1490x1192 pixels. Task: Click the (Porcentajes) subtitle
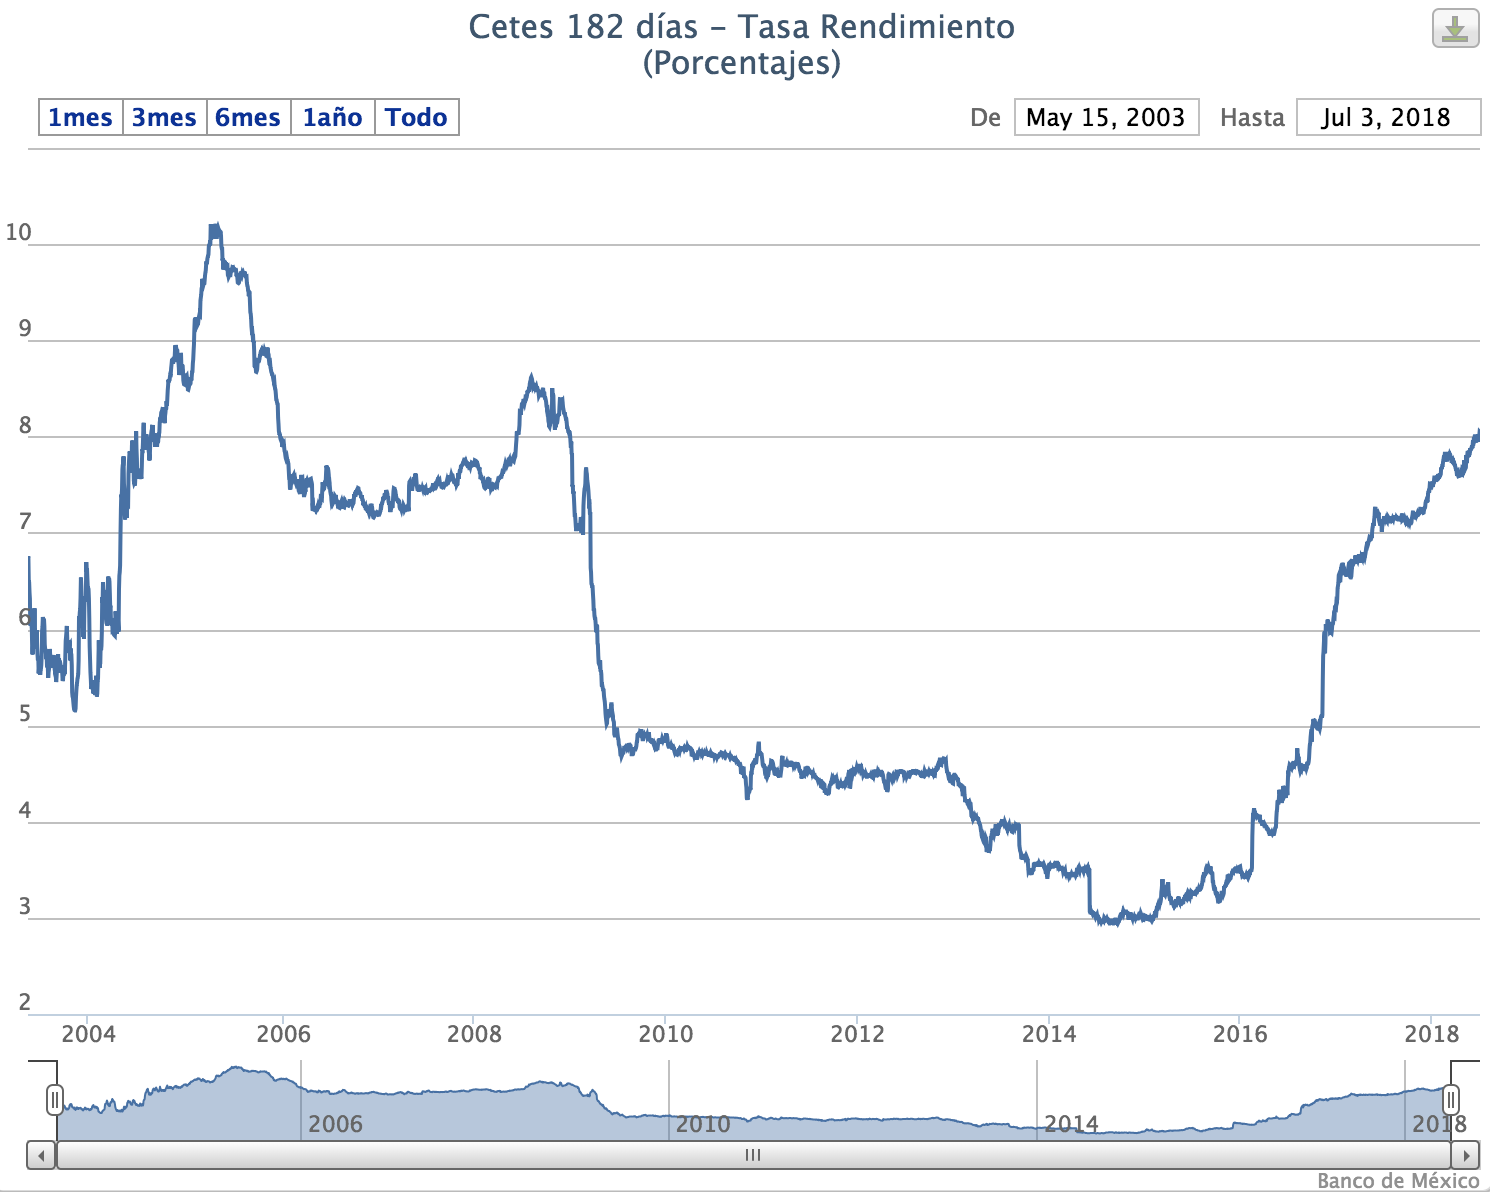tap(742, 62)
